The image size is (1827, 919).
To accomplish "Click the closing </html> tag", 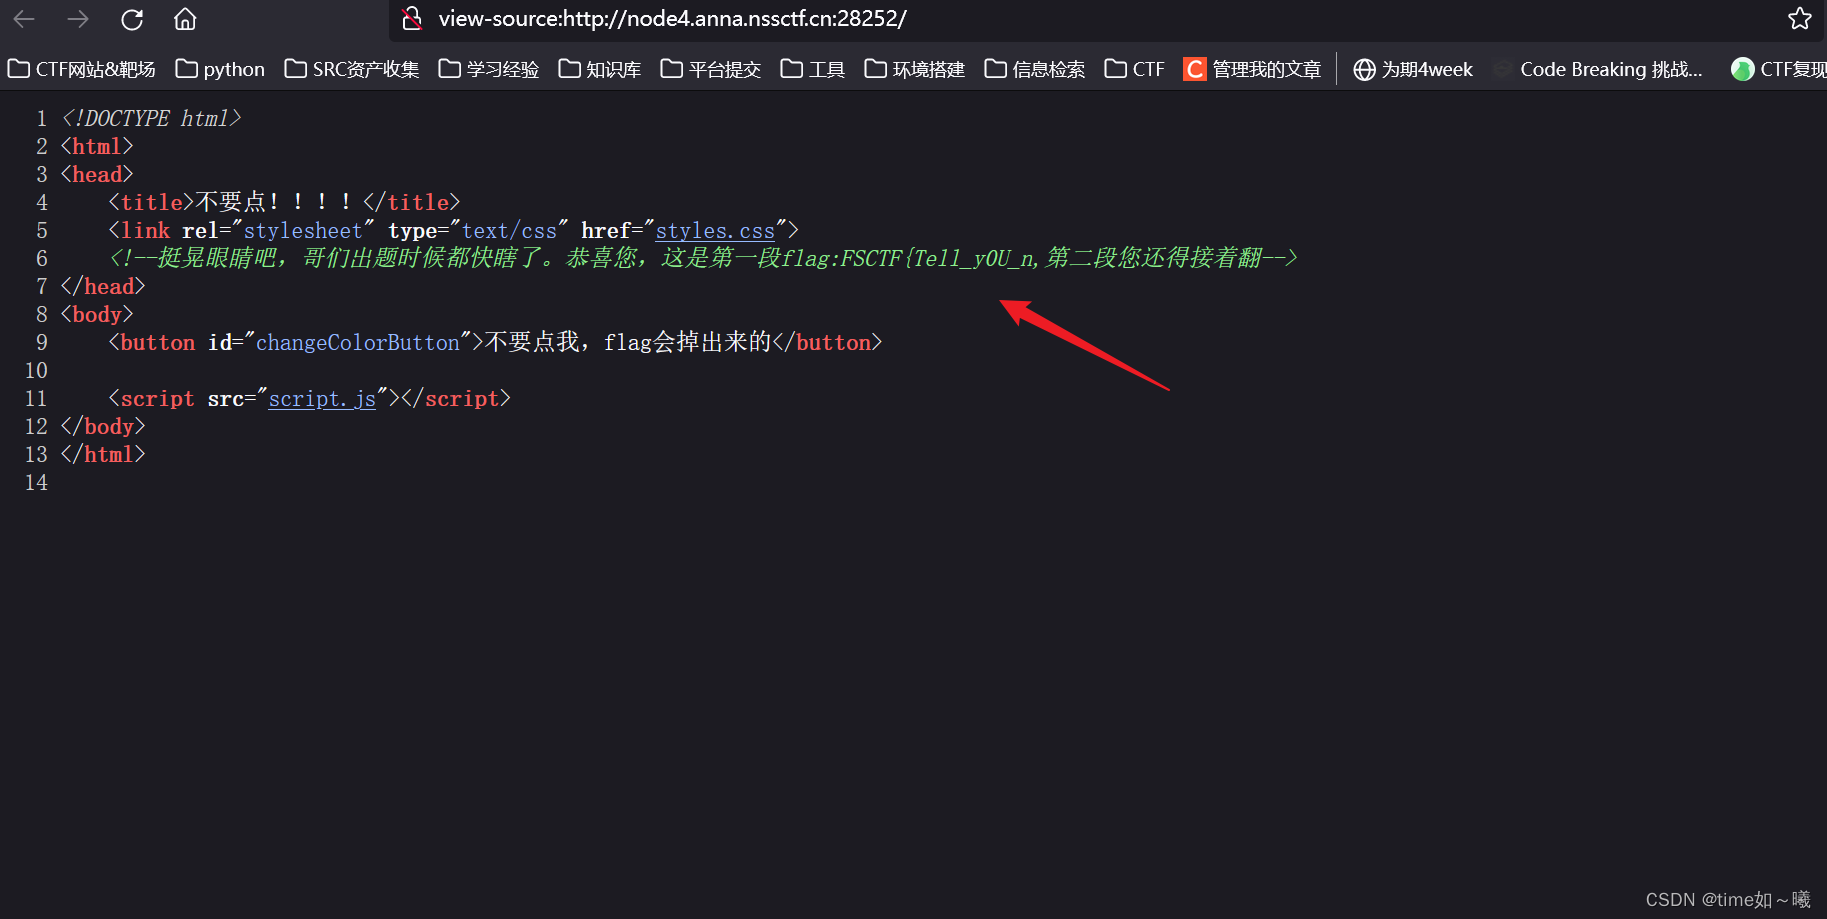I will [x=103, y=455].
